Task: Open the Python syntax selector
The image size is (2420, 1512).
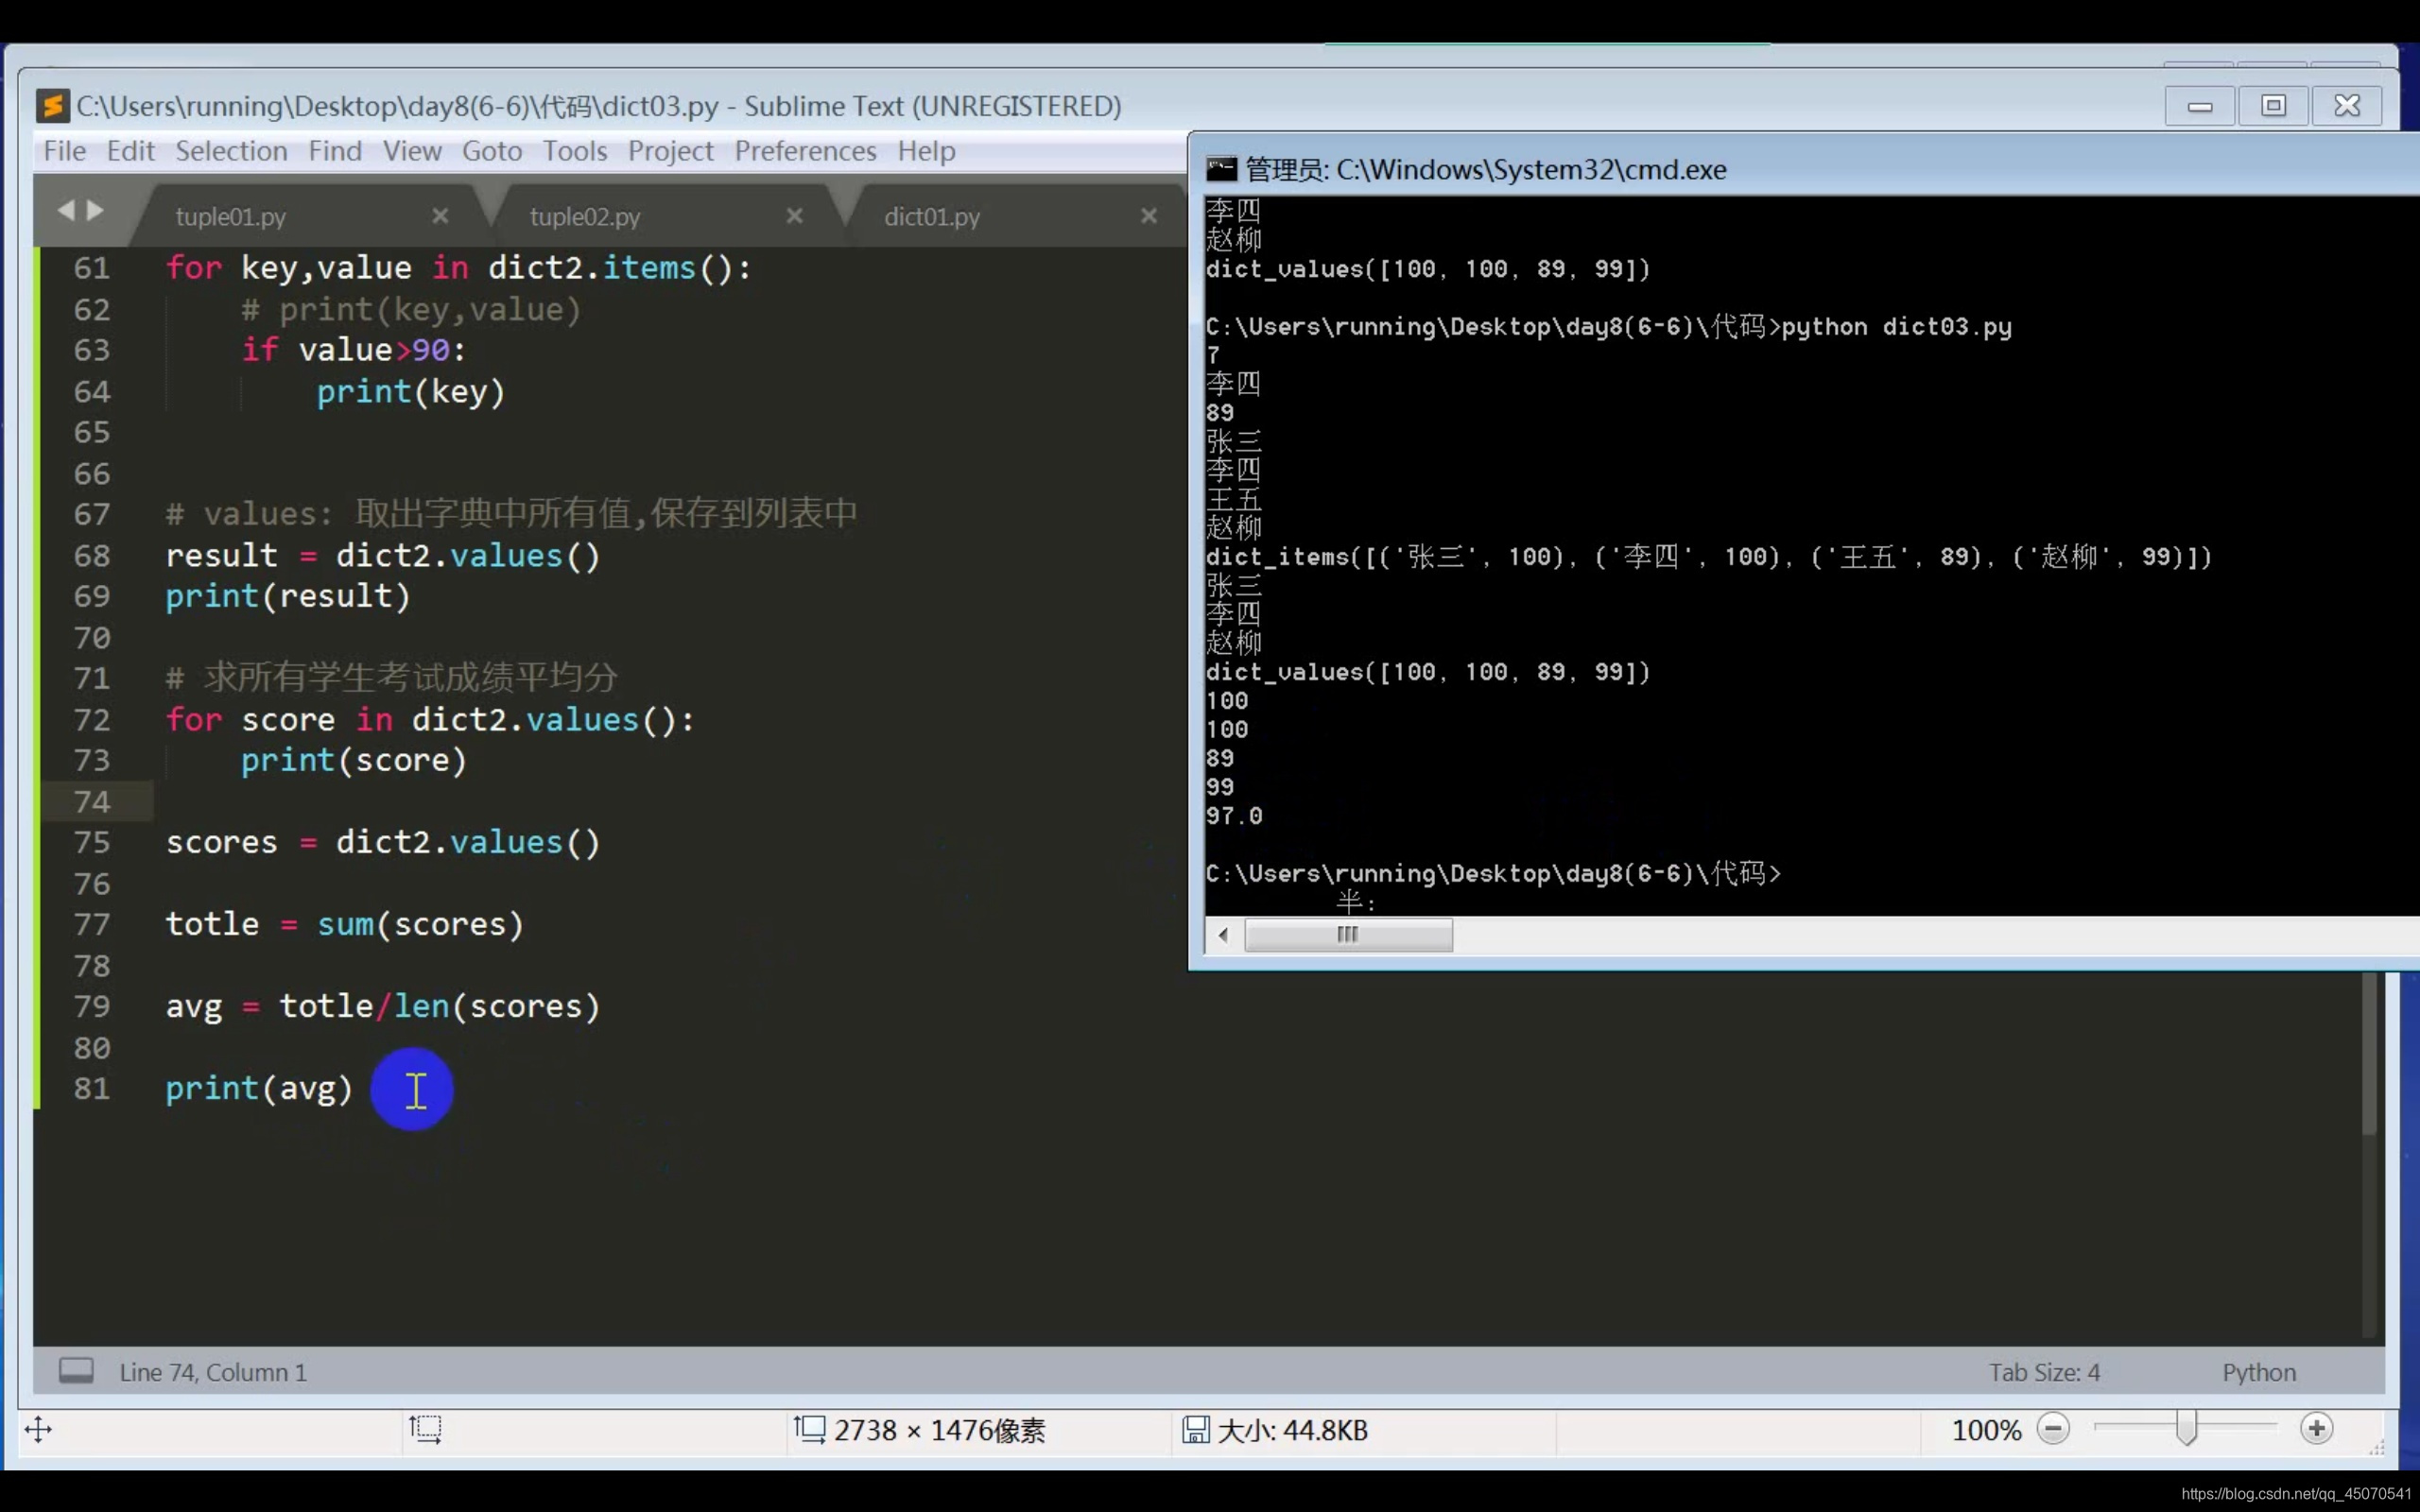Action: tap(2258, 1372)
